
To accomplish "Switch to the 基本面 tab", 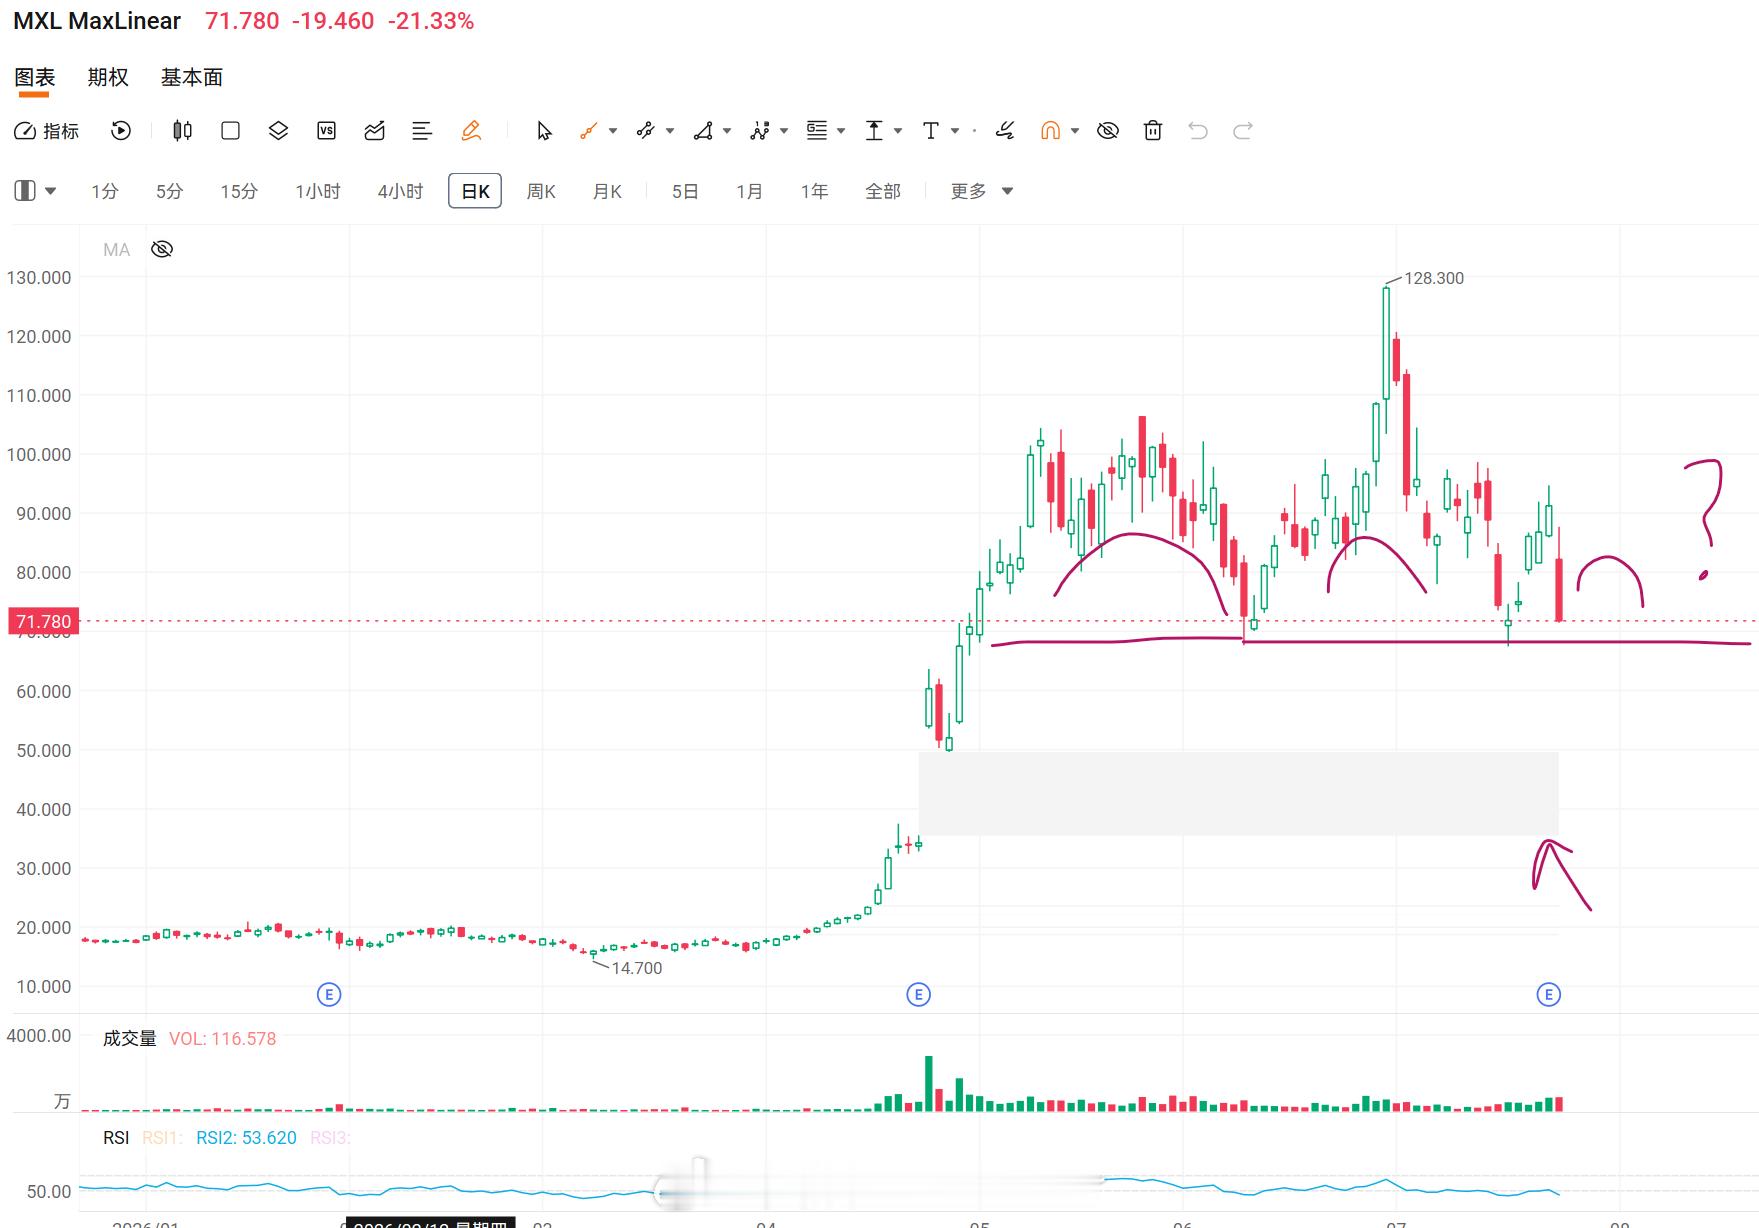I will (192, 78).
